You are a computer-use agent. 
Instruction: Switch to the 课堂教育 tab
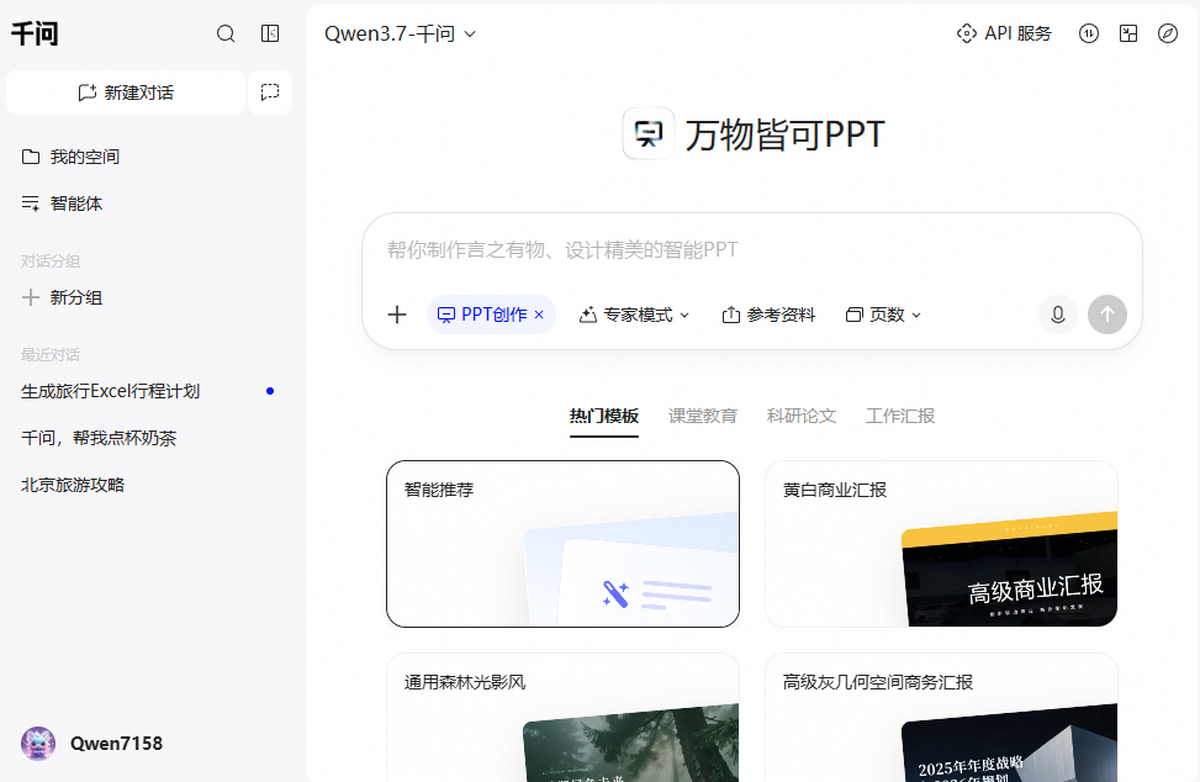pos(703,416)
